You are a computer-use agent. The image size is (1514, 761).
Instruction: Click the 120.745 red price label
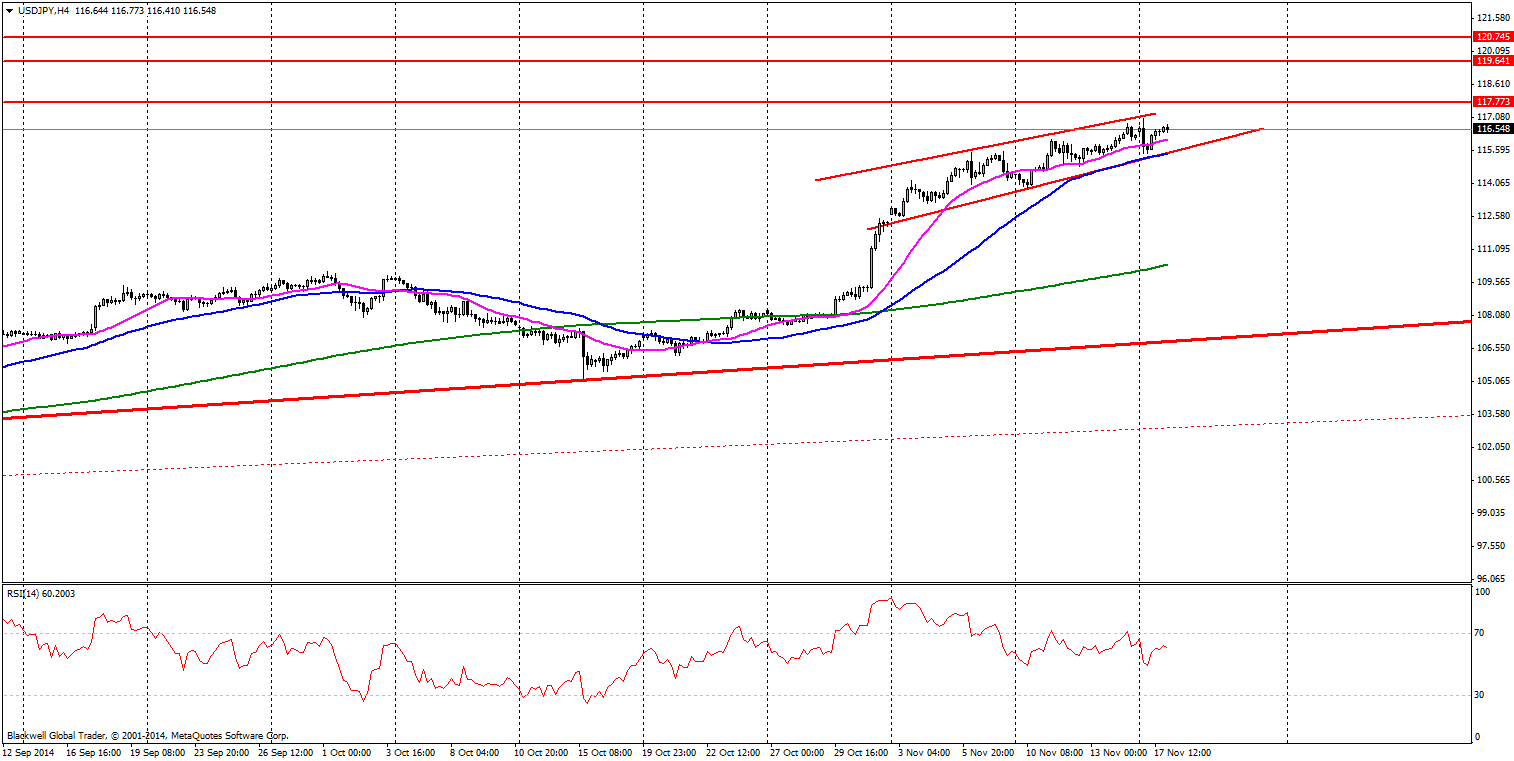point(1493,36)
